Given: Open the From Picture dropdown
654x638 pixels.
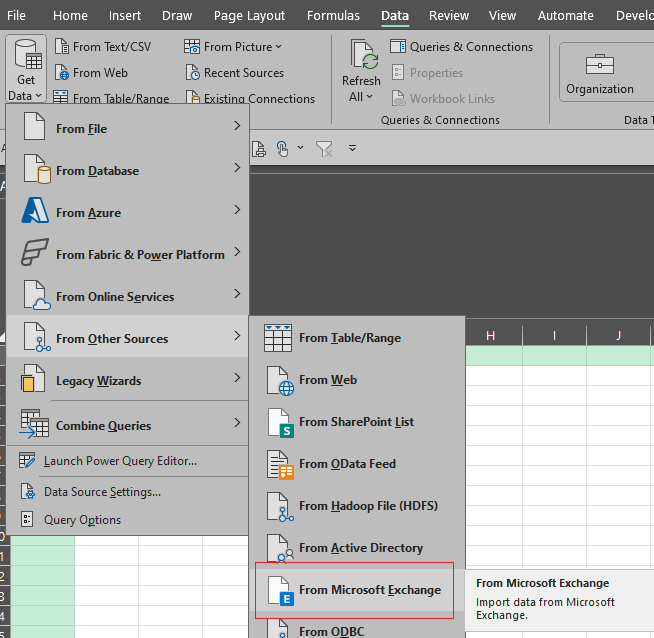Looking at the screenshot, I should click(x=234, y=47).
